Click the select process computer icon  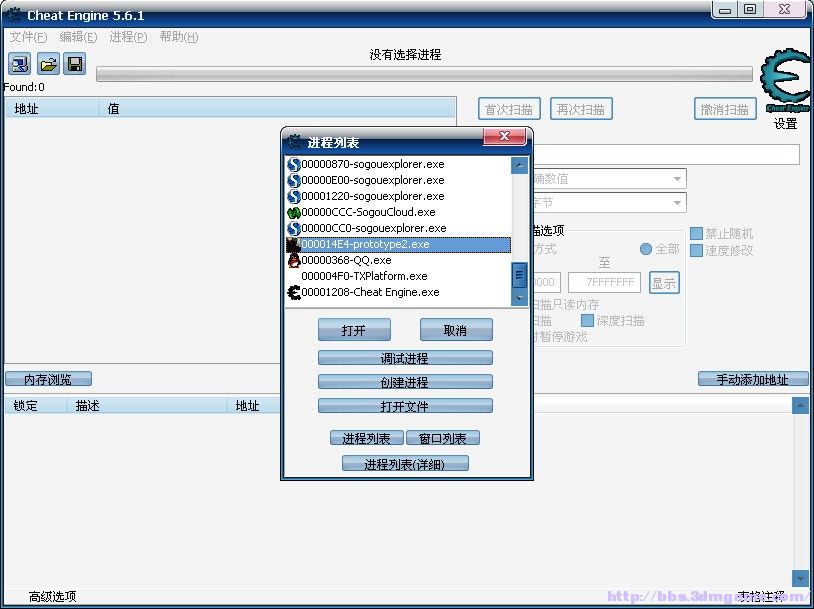20,64
